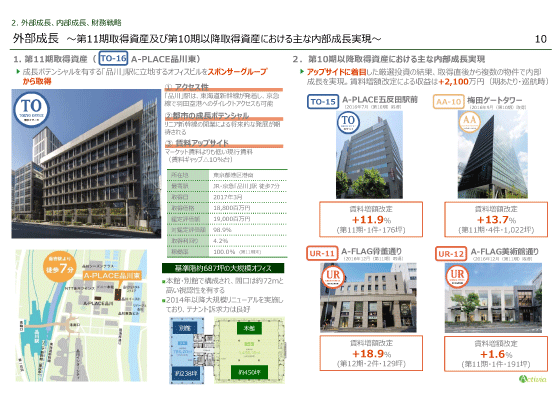Click the UR-11 badge beside A-FLAG骨董通り
560x396 pixels.
click(x=322, y=254)
